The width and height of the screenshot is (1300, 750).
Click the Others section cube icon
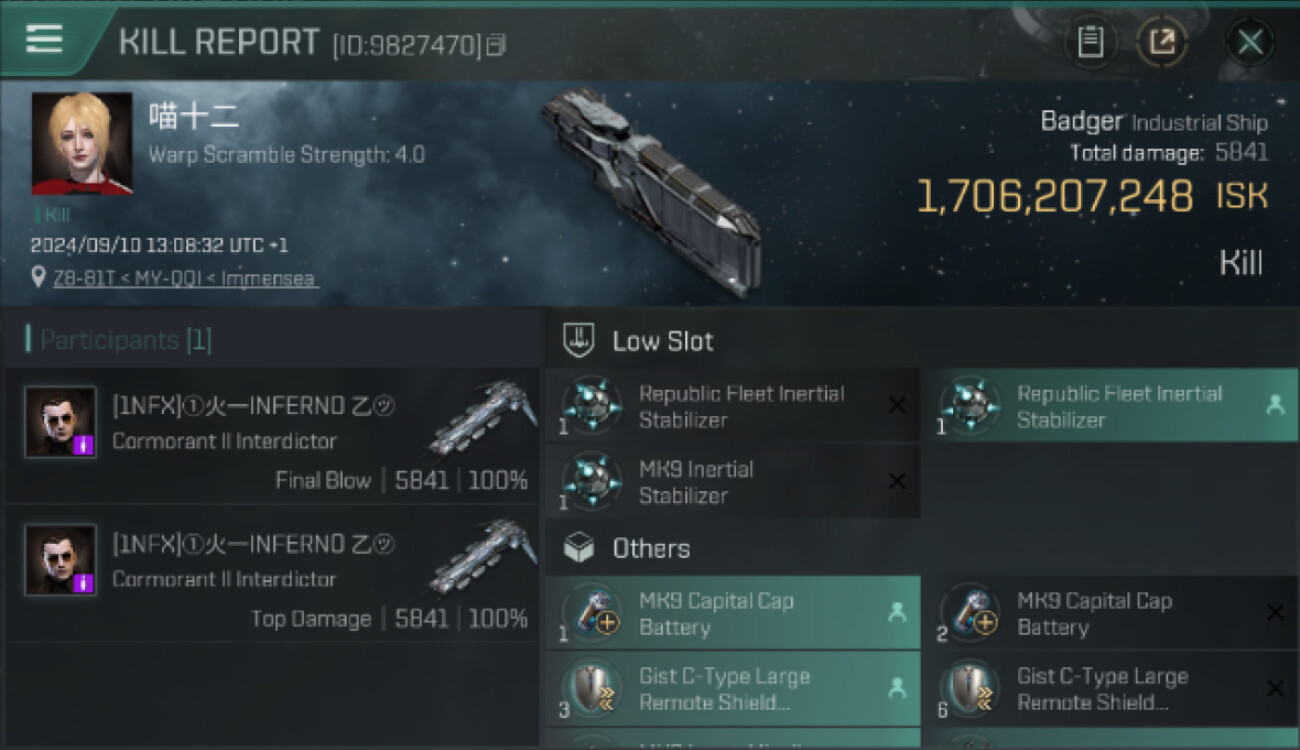click(579, 548)
